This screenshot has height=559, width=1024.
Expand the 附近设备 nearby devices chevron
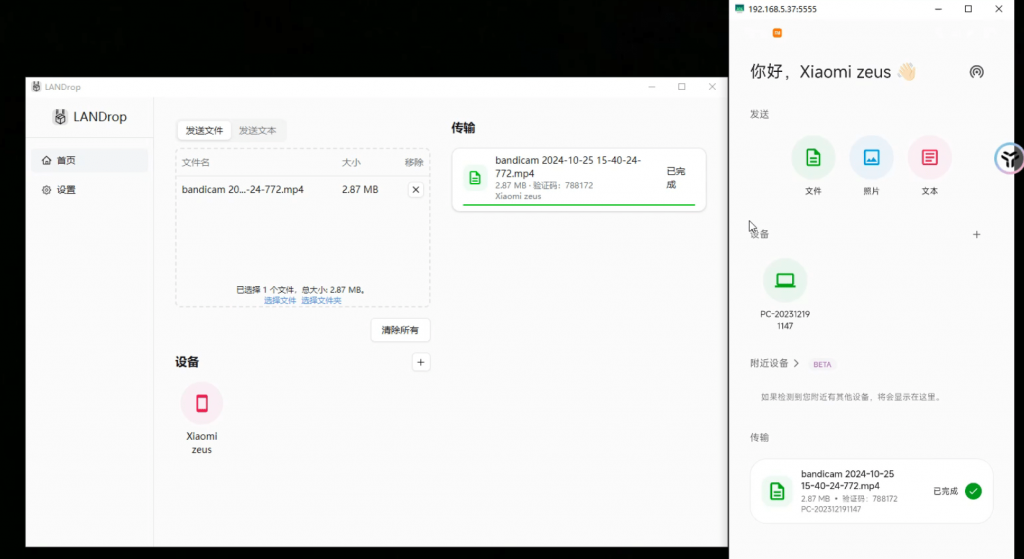(x=797, y=363)
